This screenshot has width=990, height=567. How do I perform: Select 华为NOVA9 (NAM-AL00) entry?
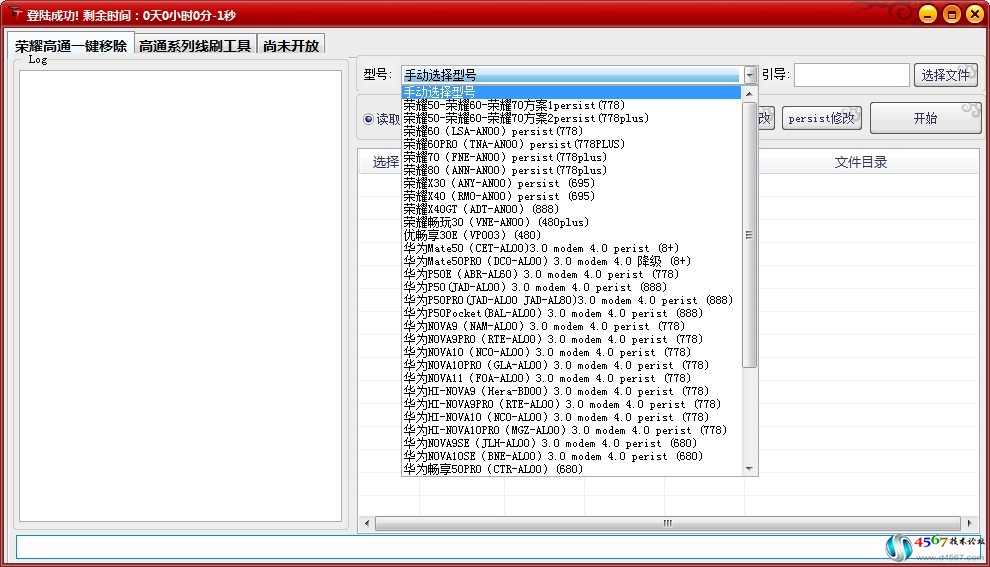click(x=571, y=326)
